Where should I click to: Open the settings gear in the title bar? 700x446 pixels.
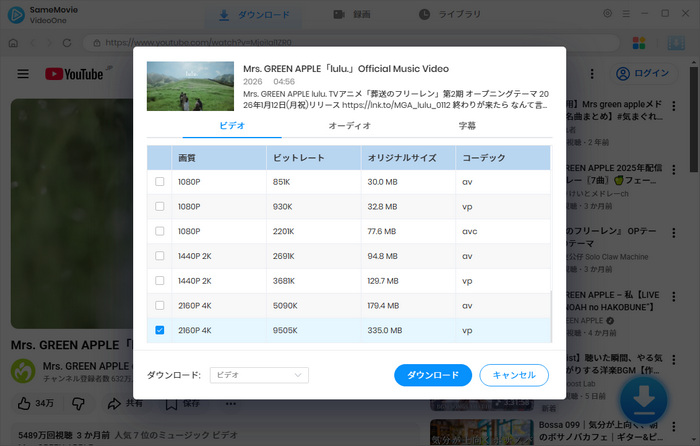tap(607, 13)
